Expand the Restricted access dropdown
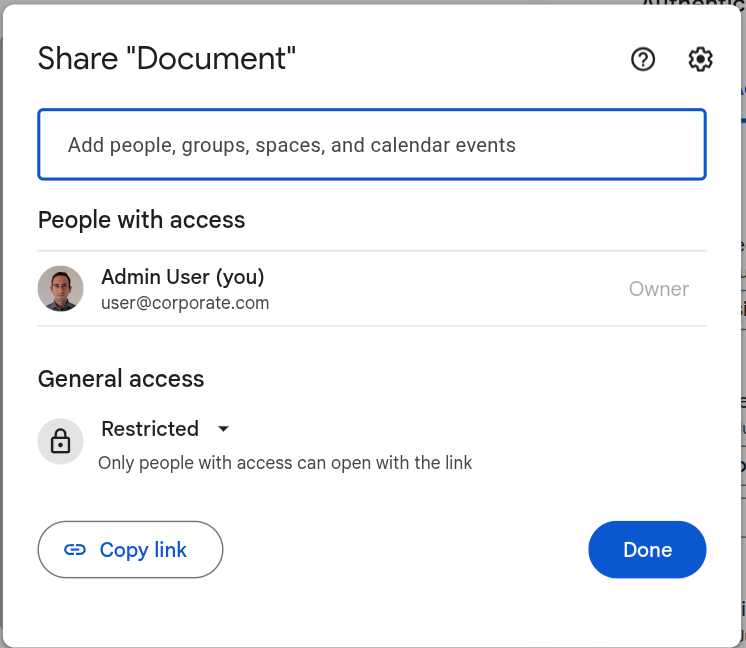 (166, 429)
